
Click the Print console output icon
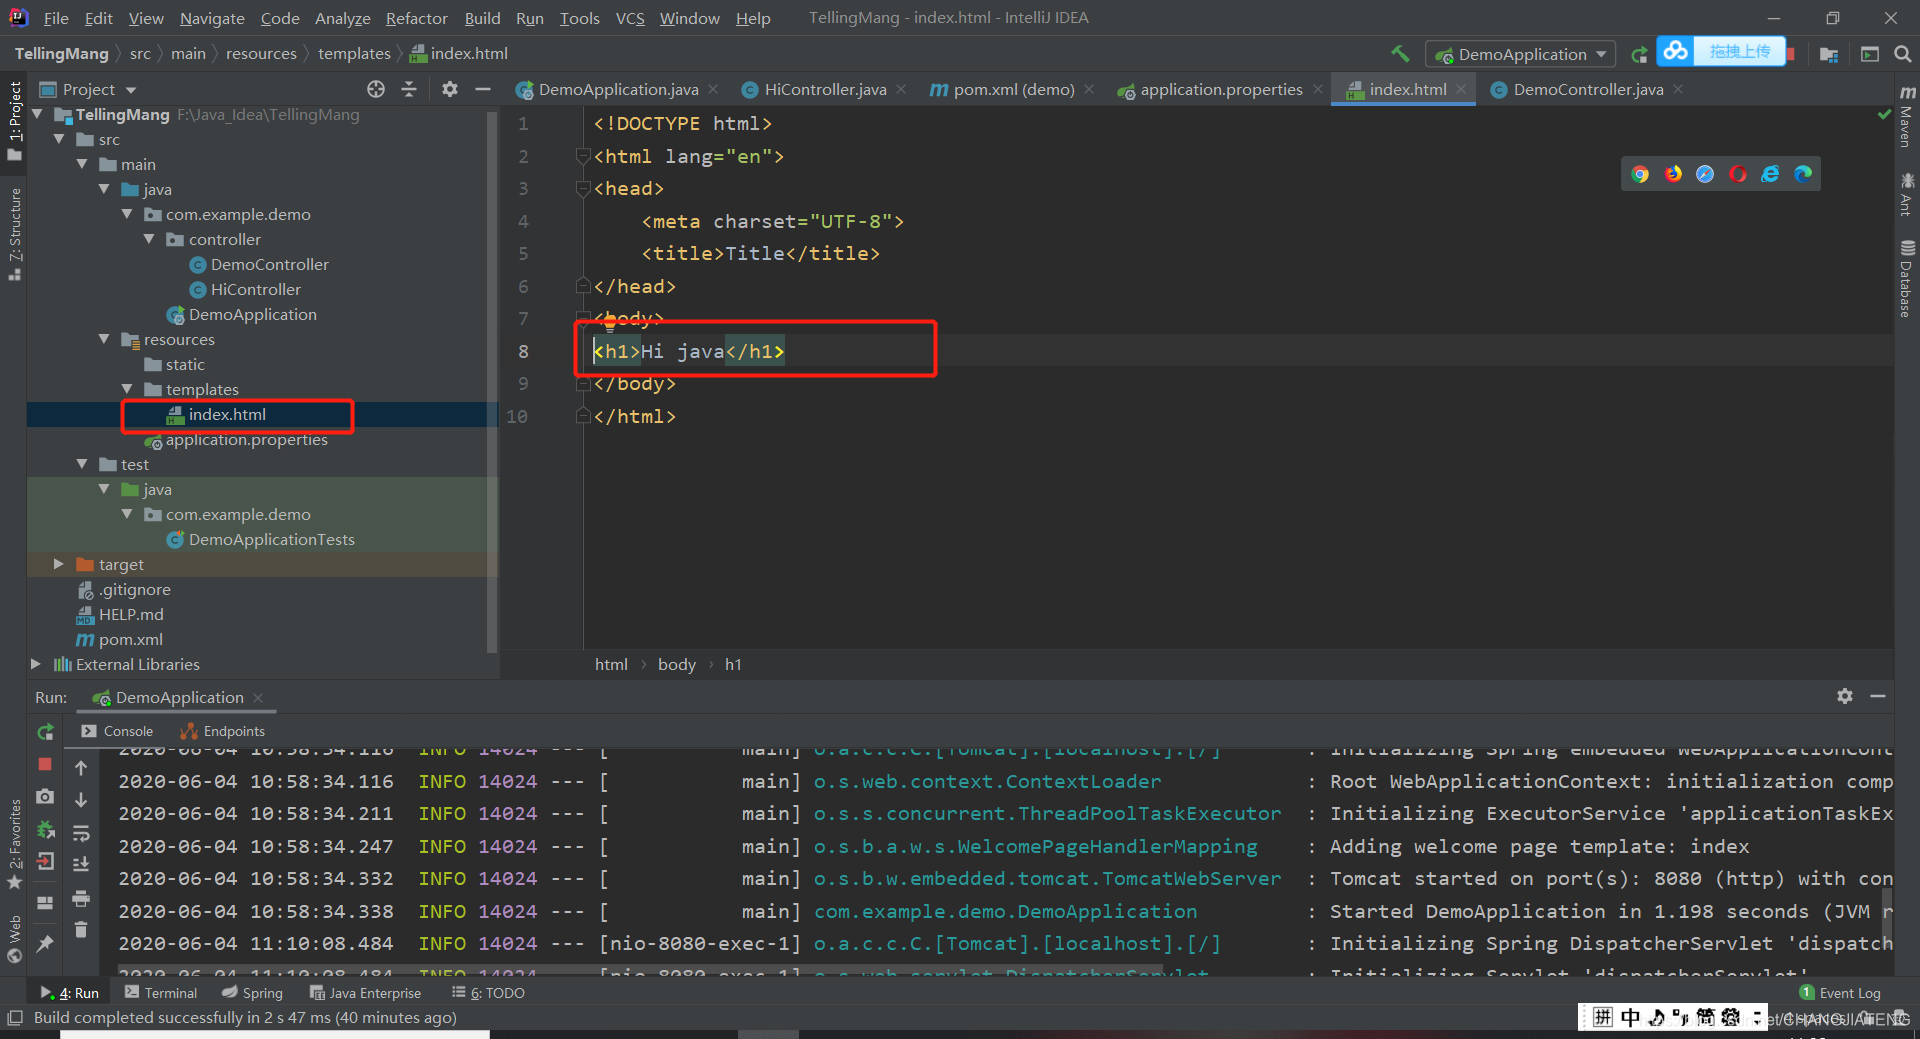[x=81, y=898]
